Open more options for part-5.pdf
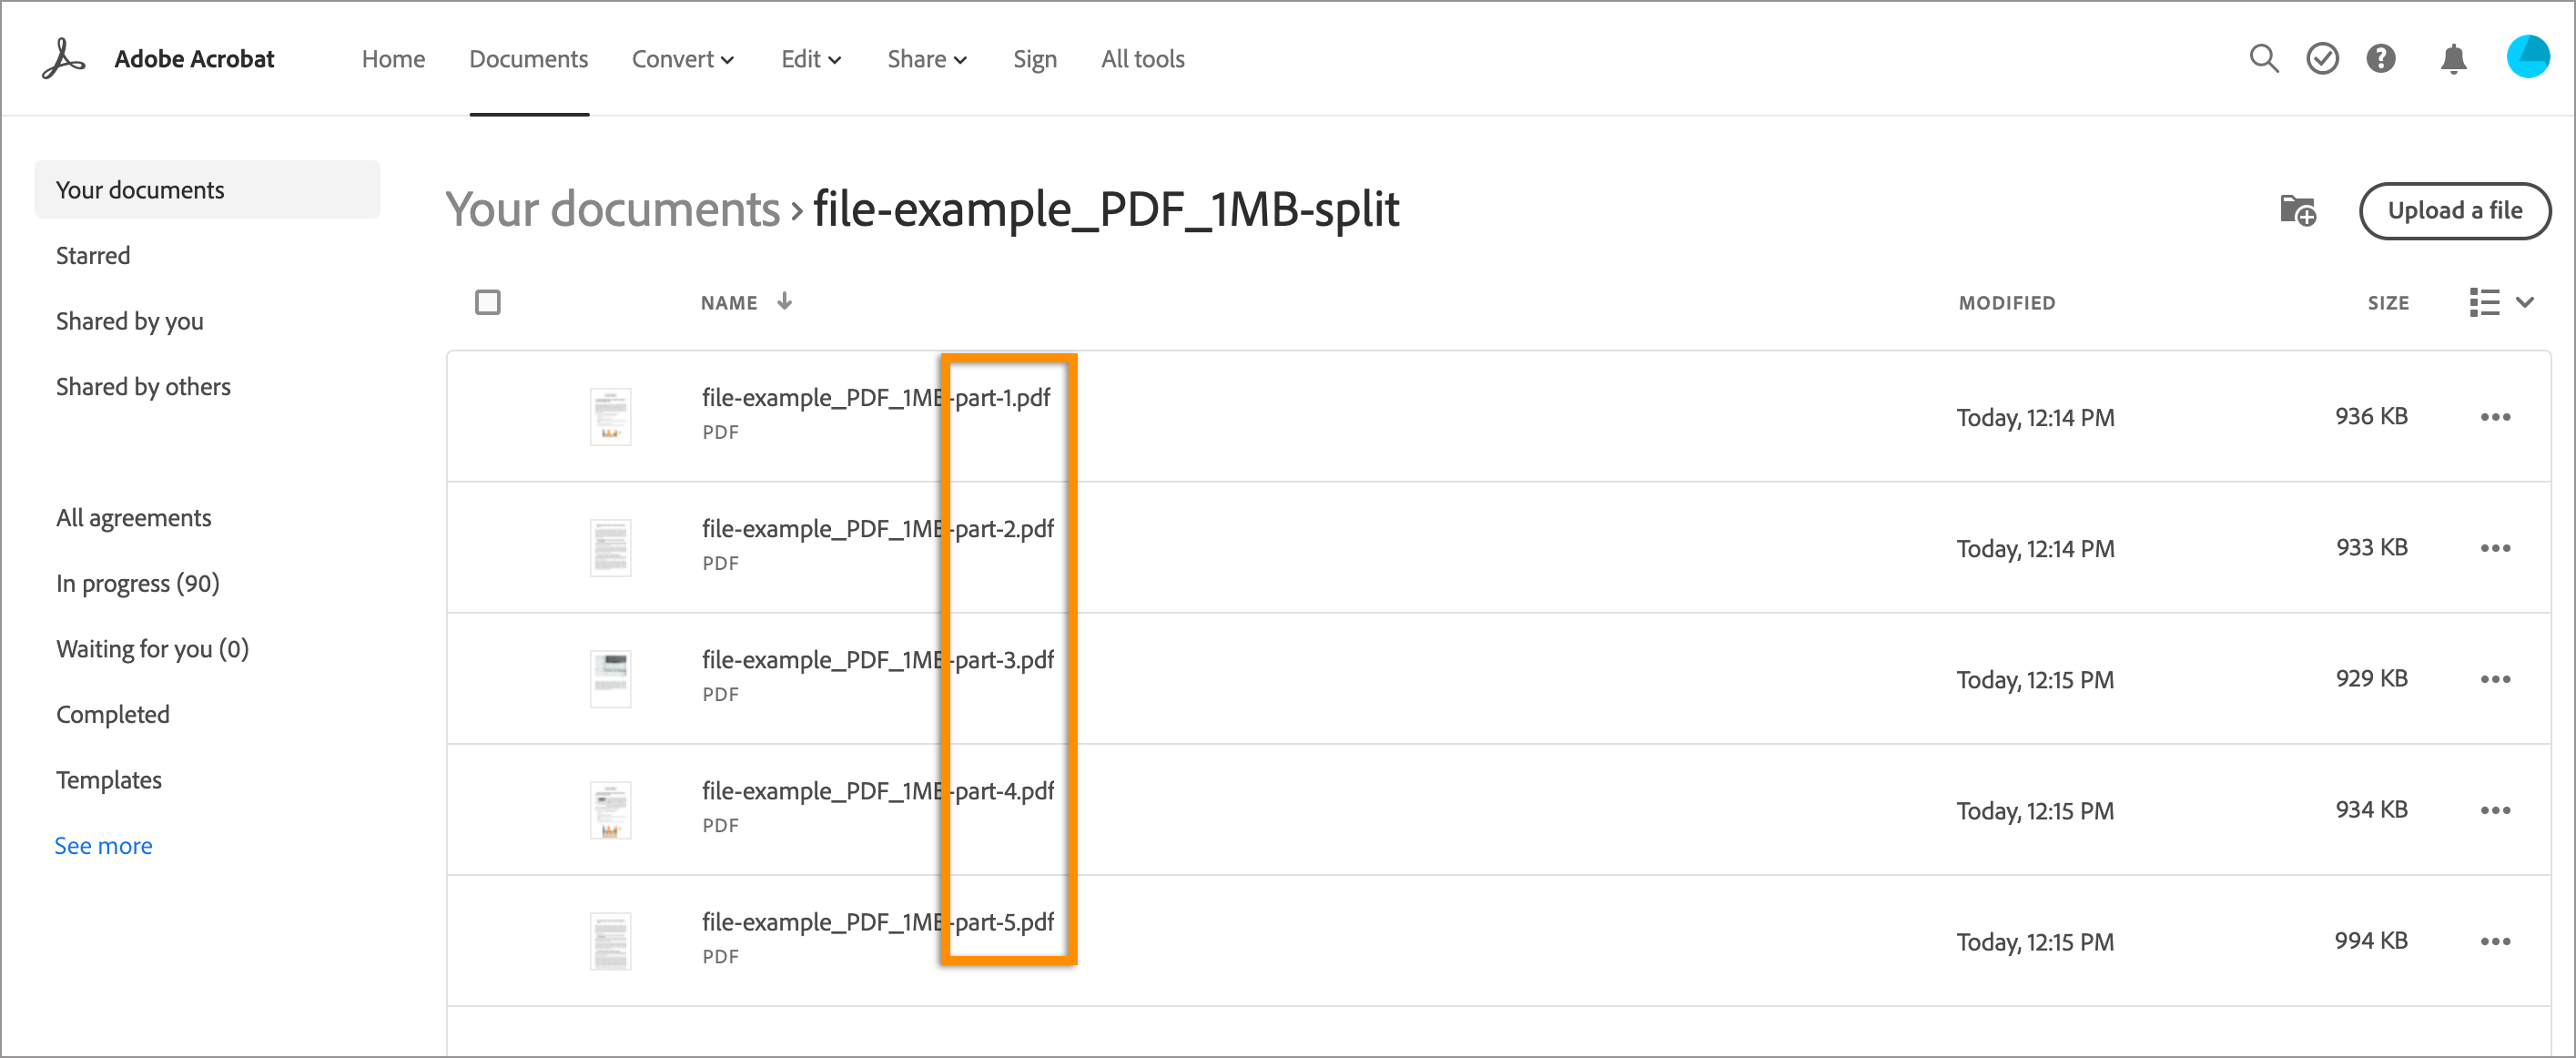Screen dimensions: 2576x1058 [x=2495, y=941]
